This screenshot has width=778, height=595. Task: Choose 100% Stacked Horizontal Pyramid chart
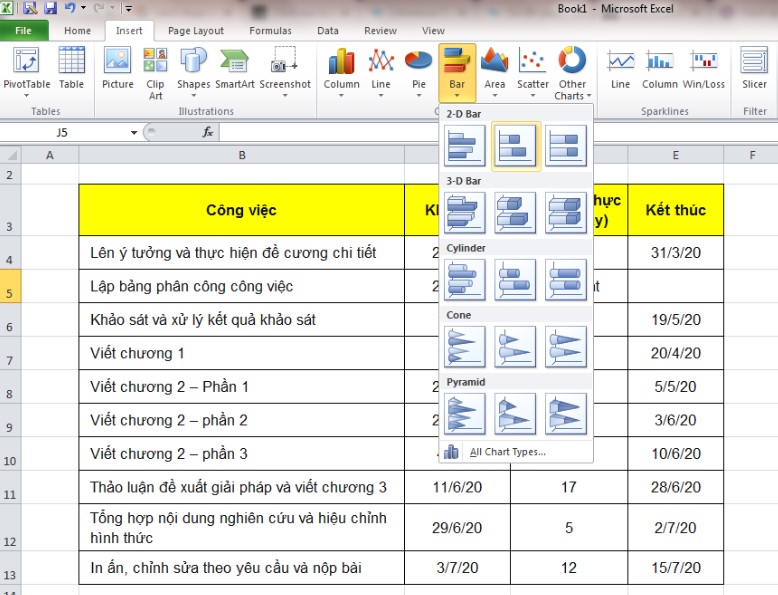point(566,414)
